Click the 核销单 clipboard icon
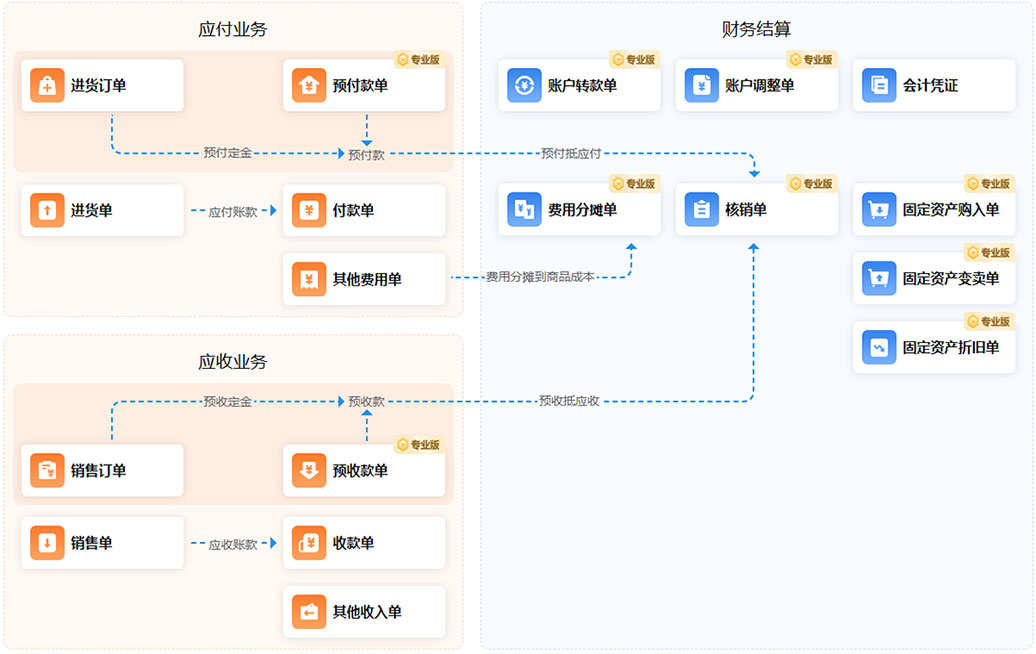Screen dimensions: 1036x654 point(701,209)
